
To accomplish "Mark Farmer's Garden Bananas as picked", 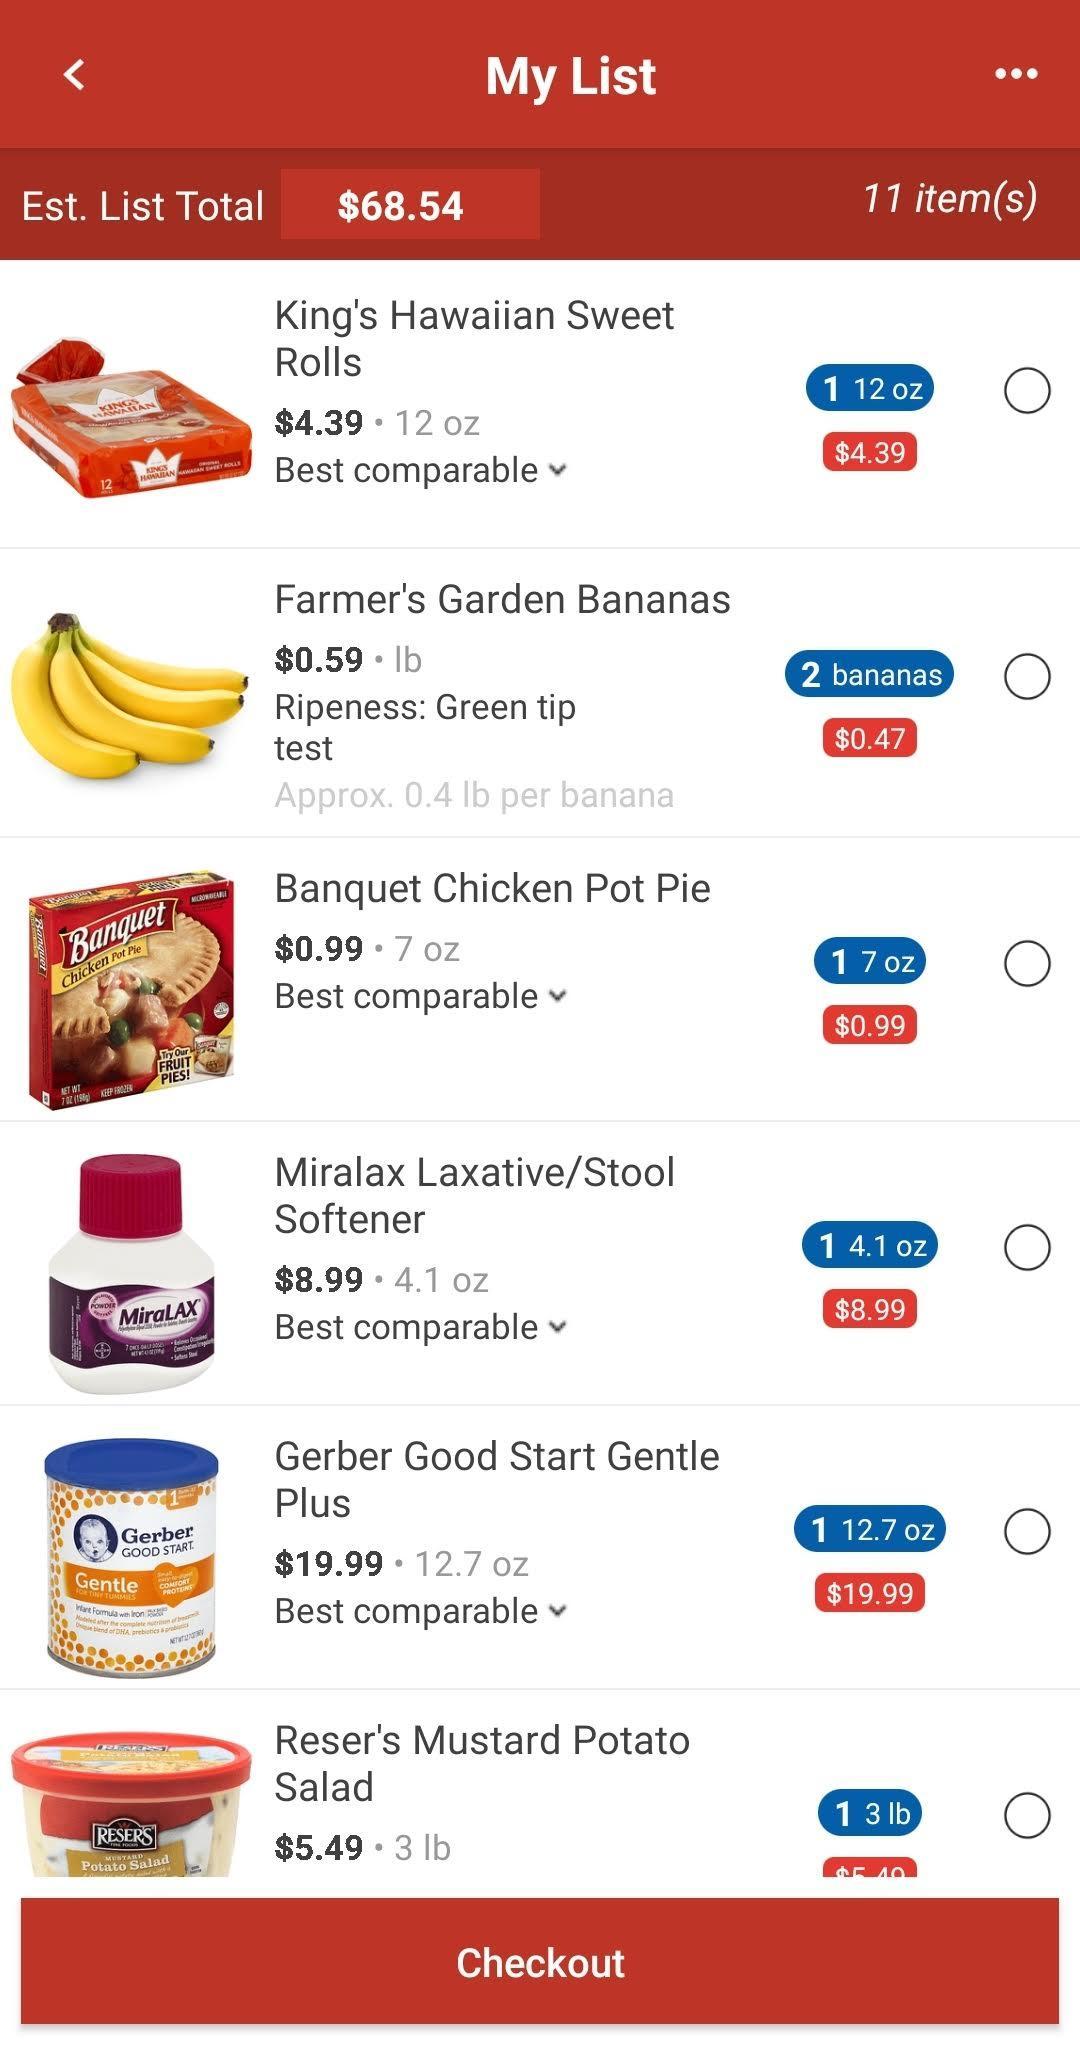I will click(1027, 676).
